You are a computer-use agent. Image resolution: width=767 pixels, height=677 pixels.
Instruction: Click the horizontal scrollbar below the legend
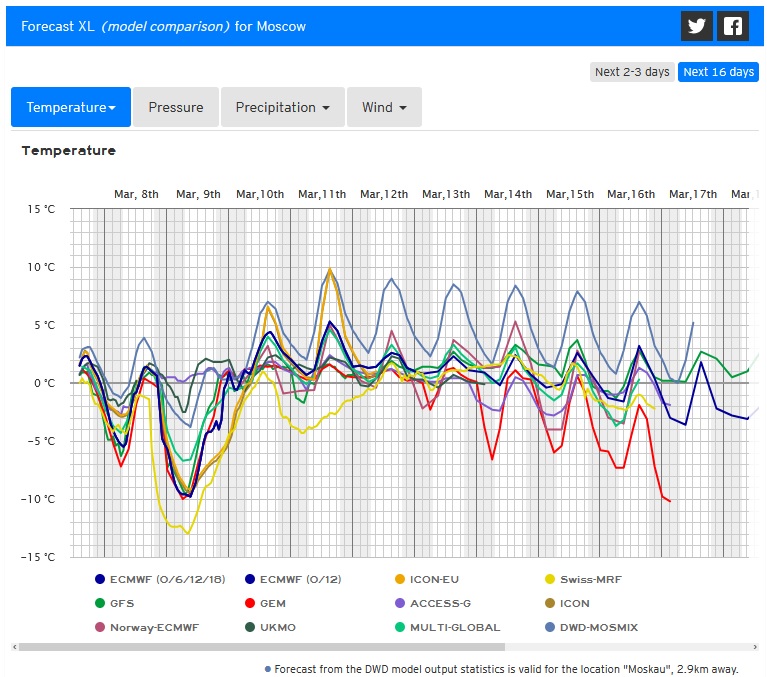(262, 647)
